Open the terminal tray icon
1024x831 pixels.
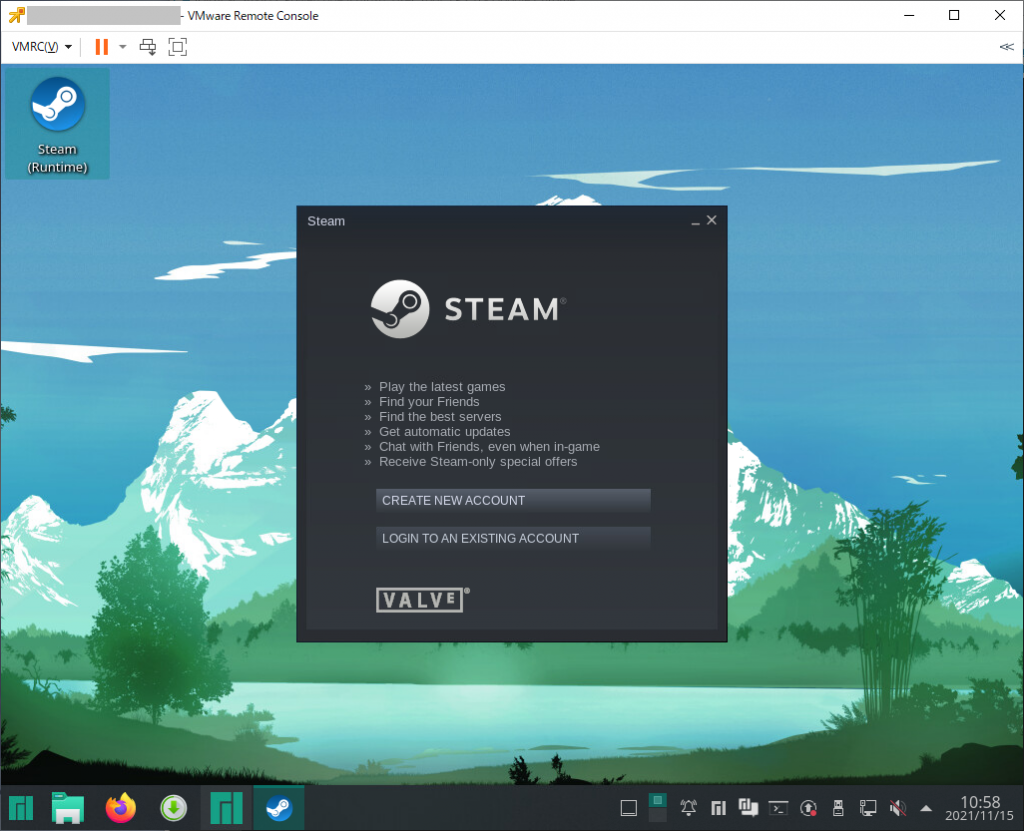coord(778,809)
